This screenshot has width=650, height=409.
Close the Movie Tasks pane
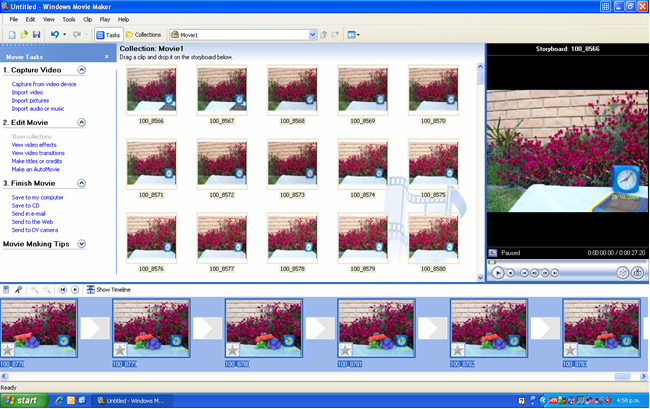[x=107, y=57]
